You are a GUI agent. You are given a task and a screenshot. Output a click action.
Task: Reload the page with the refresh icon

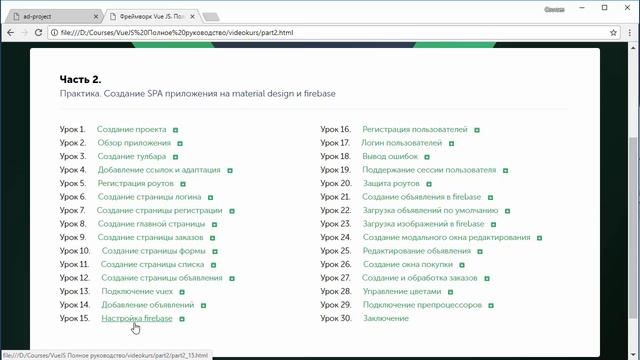coord(38,33)
